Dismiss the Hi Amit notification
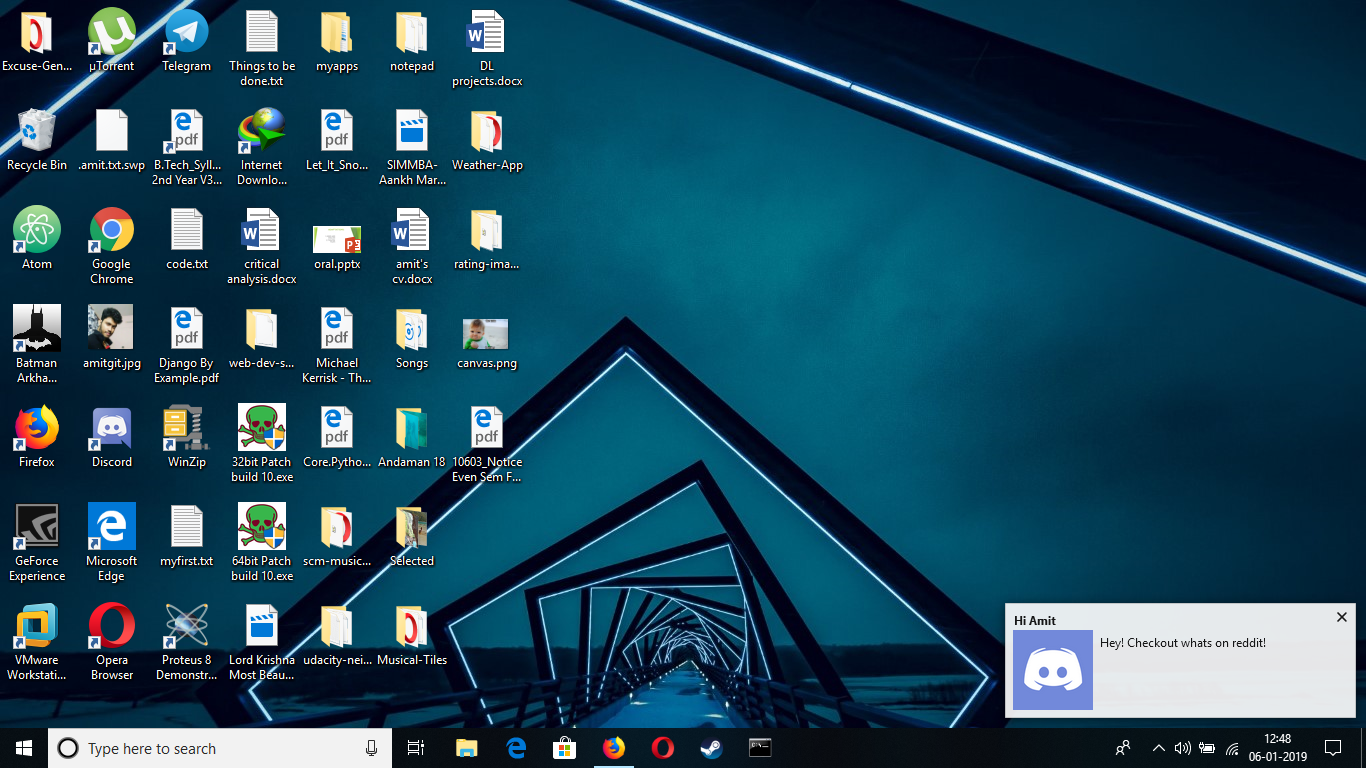Image resolution: width=1366 pixels, height=768 pixels. tap(1342, 617)
